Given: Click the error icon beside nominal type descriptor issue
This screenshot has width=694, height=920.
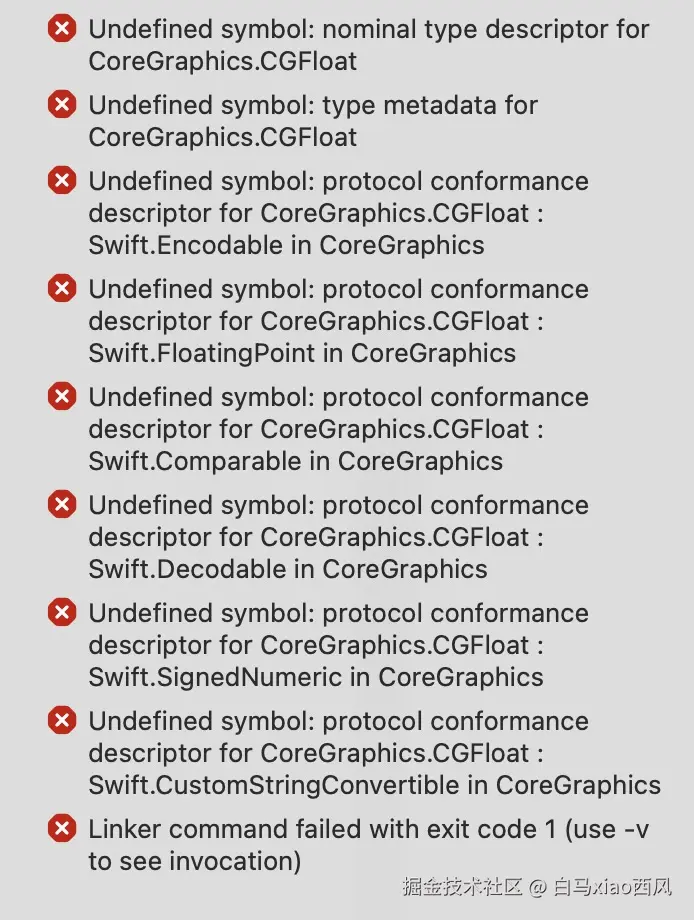Looking at the screenshot, I should pos(62,30).
